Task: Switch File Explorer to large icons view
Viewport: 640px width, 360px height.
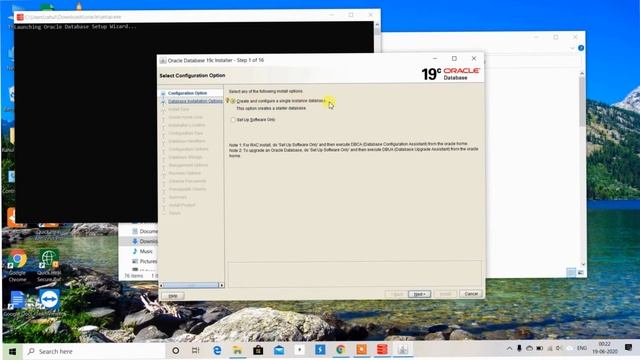Action: pyautogui.click(x=580, y=272)
